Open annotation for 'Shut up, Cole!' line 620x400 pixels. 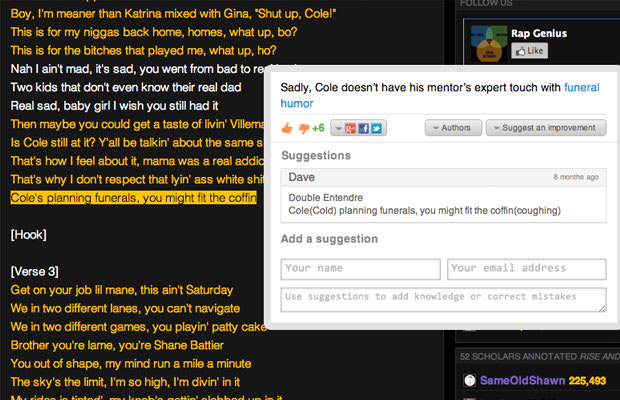click(x=173, y=14)
